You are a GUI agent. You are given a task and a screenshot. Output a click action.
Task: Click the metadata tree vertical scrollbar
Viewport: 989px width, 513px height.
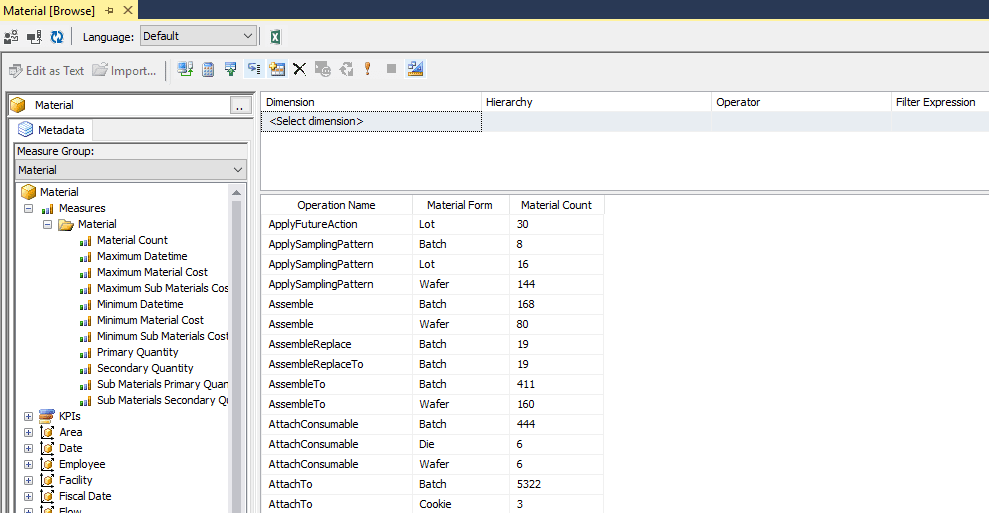point(237,350)
